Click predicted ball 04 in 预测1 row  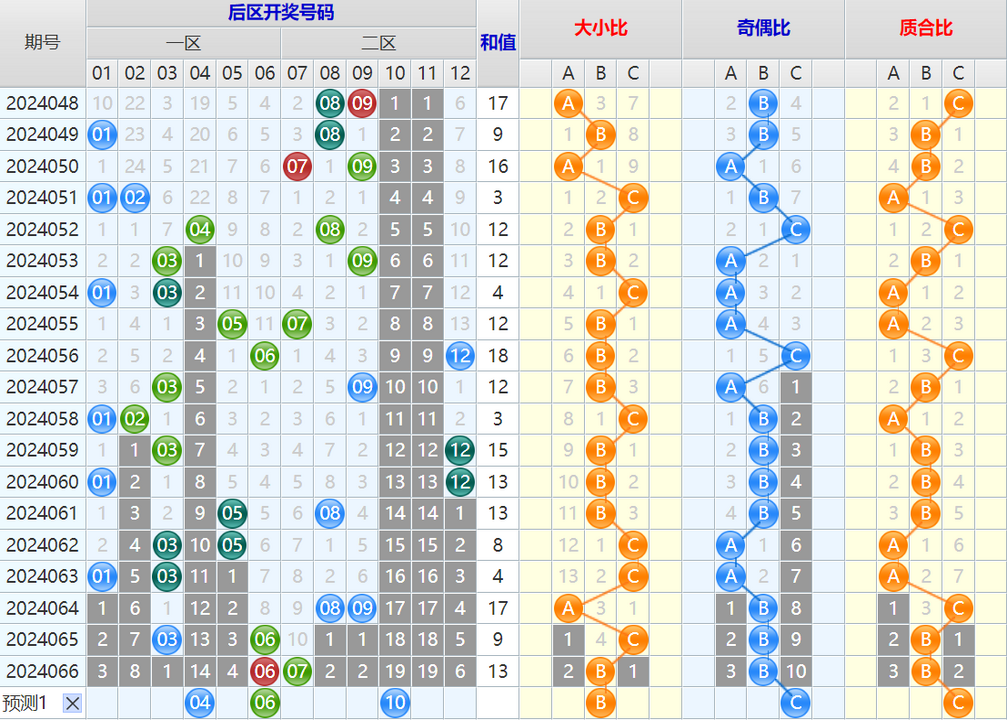(200, 703)
